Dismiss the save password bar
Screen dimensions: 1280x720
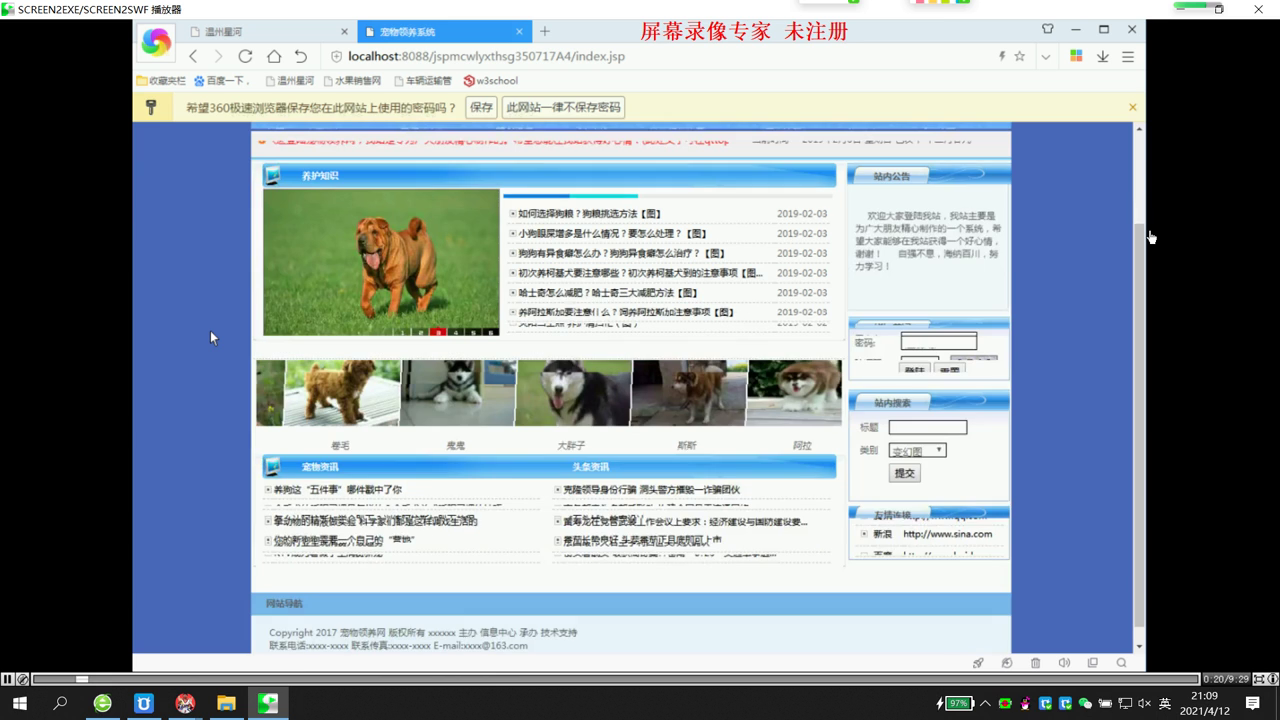1133,107
